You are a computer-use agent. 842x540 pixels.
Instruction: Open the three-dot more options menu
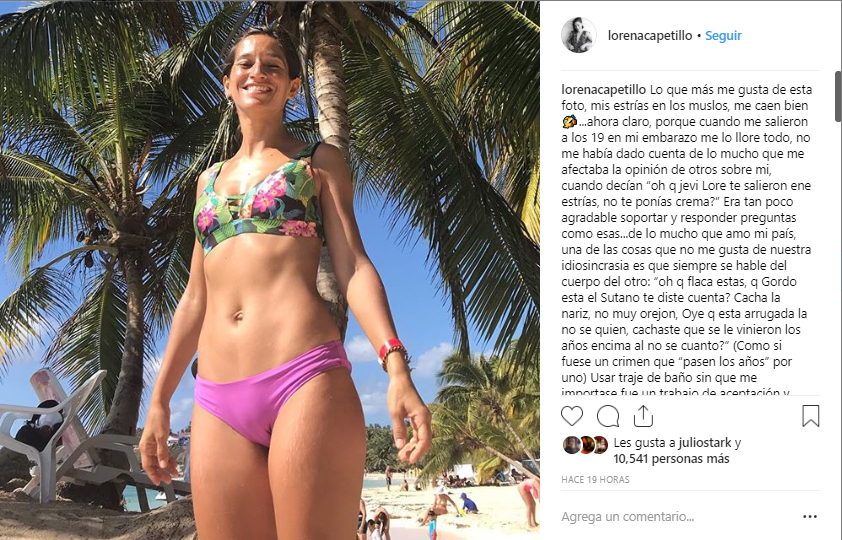810,516
